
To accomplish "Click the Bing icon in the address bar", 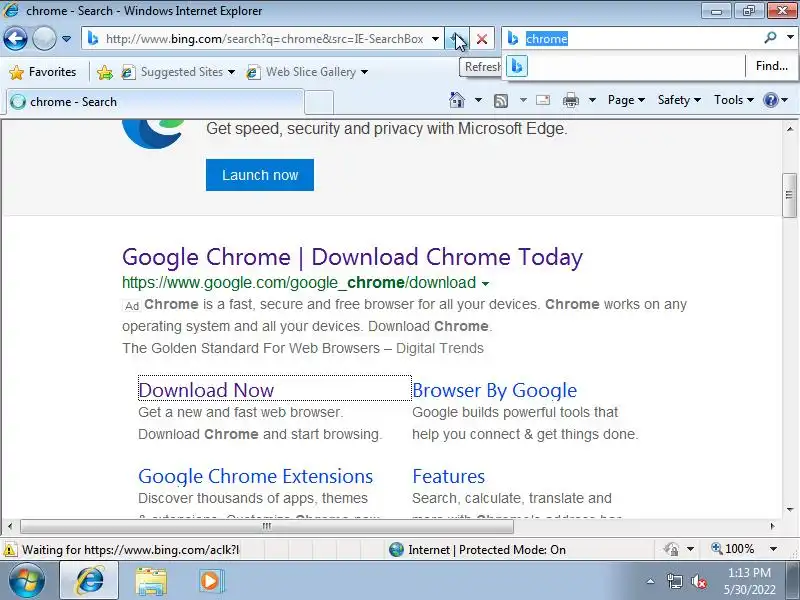I will (93, 39).
